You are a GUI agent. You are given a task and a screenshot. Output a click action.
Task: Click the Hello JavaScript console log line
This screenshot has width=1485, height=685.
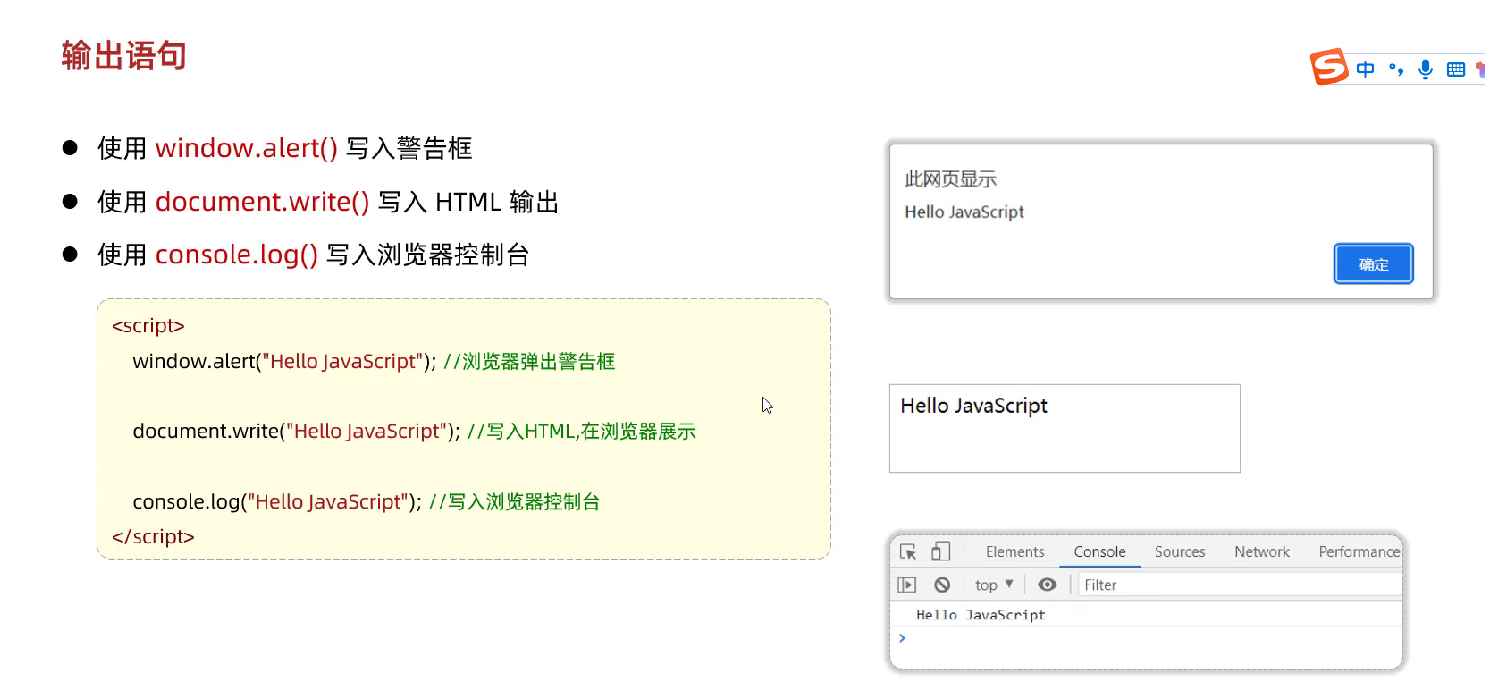[980, 615]
